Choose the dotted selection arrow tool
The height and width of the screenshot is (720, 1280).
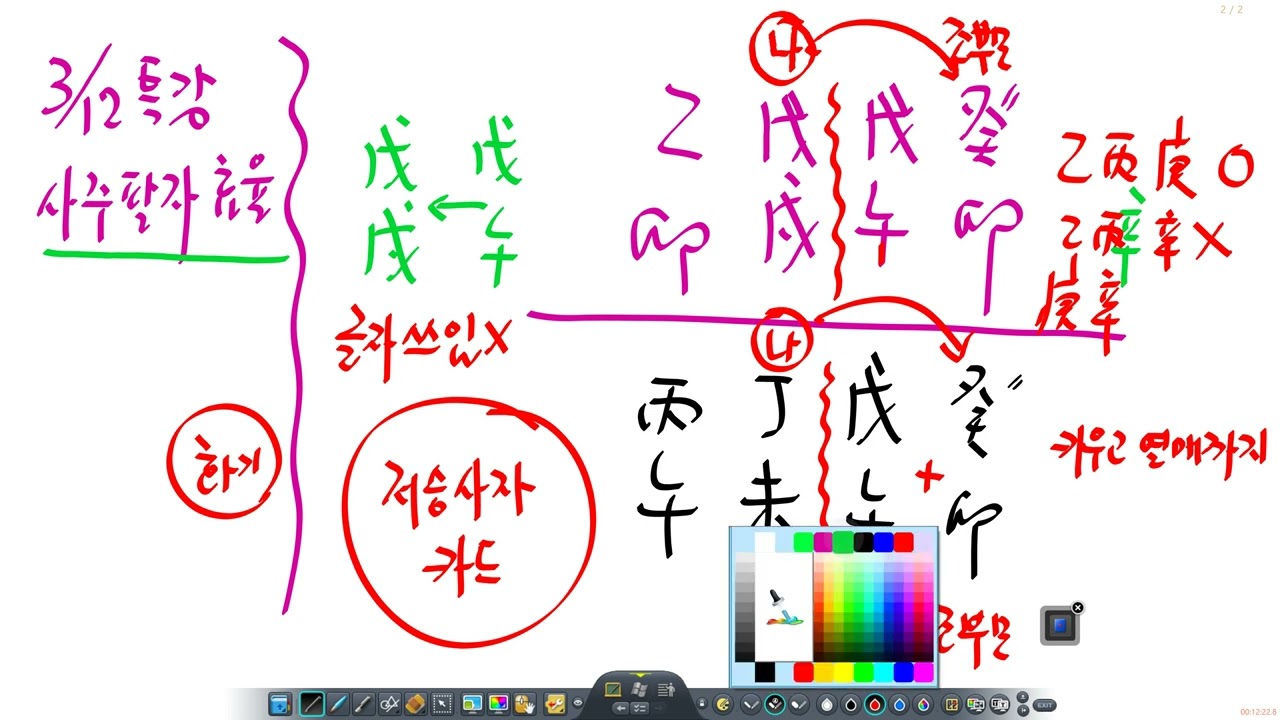[x=442, y=703]
